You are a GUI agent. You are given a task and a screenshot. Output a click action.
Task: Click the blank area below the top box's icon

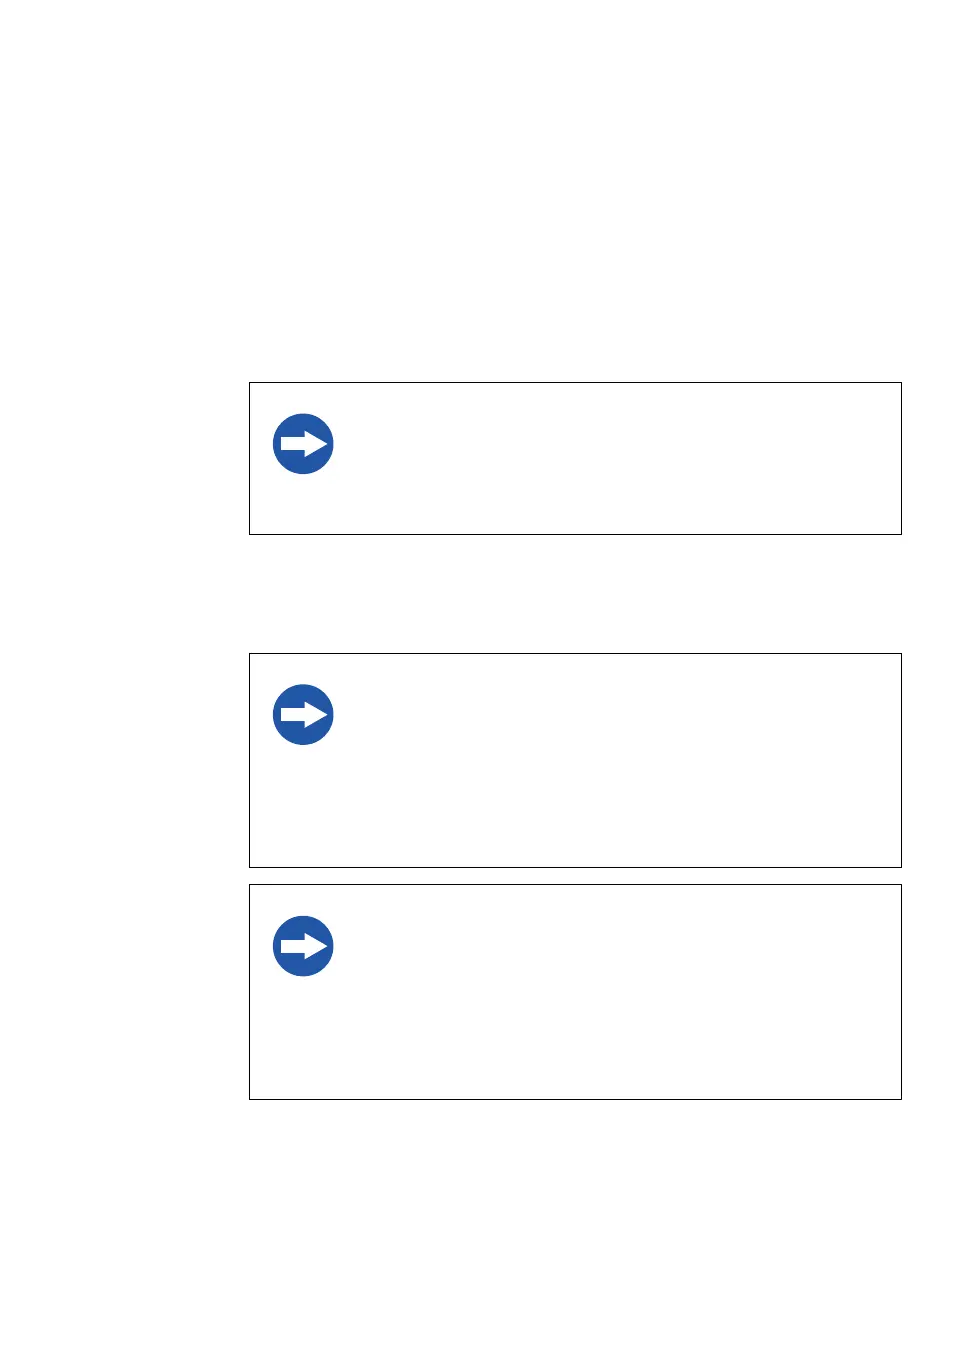coord(303,504)
